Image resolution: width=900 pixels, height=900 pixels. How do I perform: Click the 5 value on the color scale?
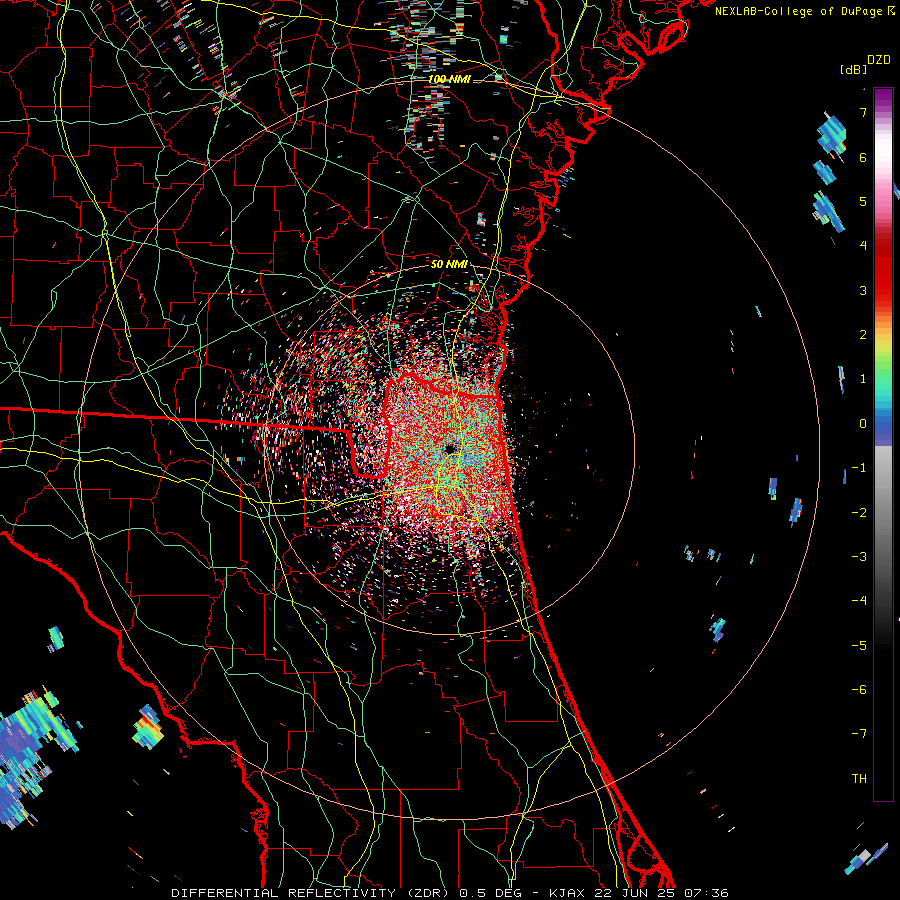click(x=863, y=201)
